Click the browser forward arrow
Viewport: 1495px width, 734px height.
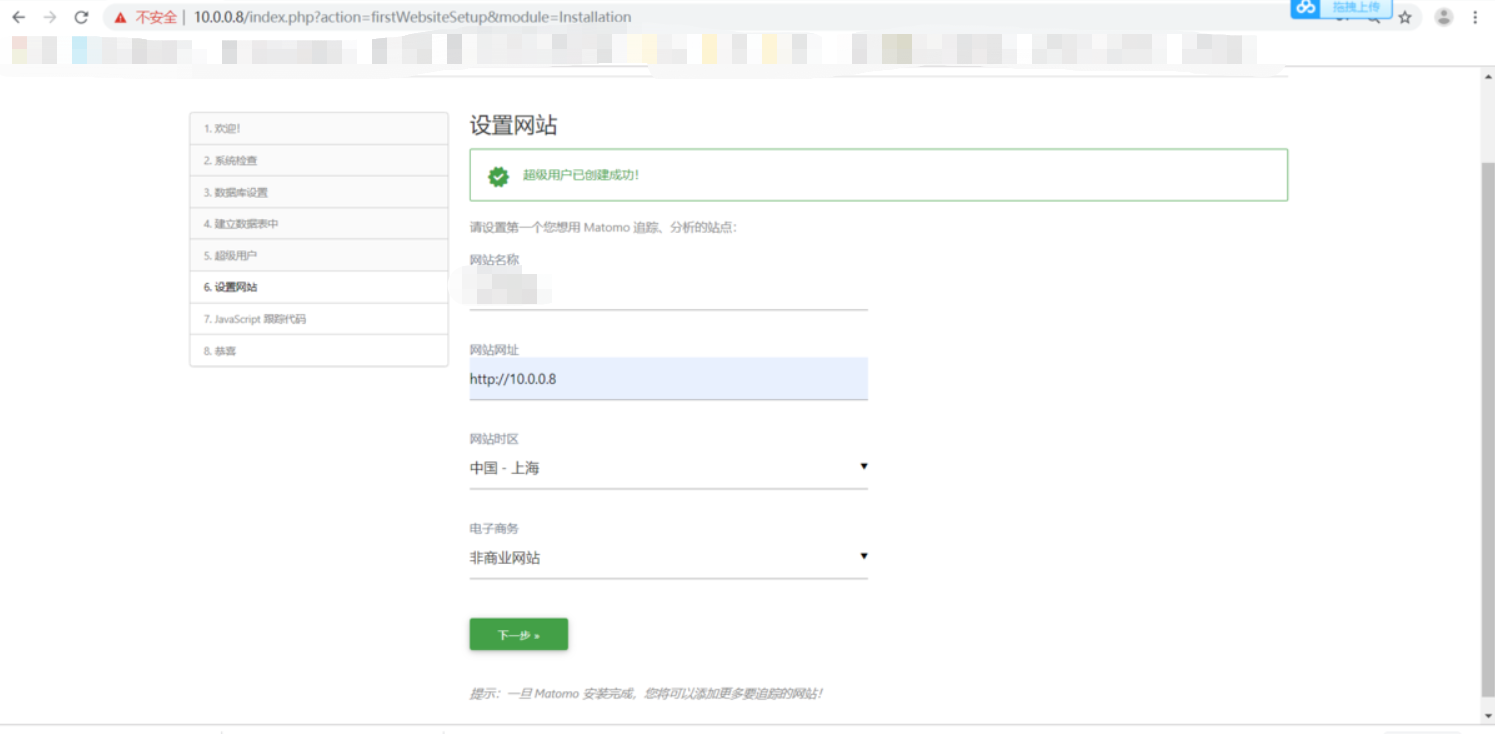(x=50, y=17)
